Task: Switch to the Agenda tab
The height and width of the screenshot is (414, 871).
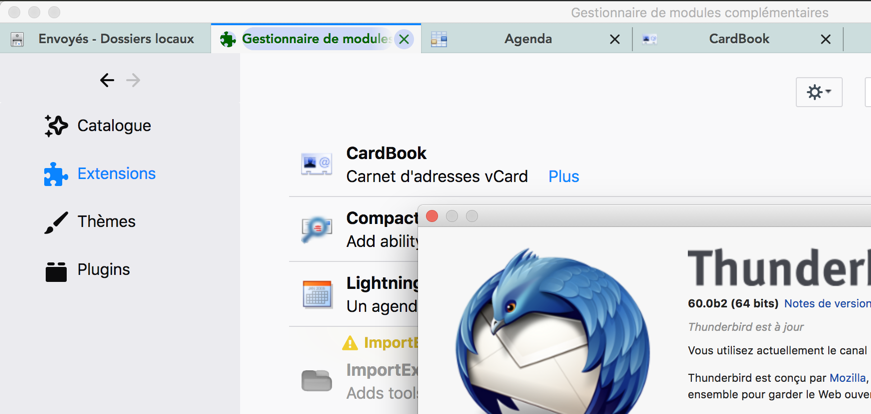Action: (x=528, y=39)
